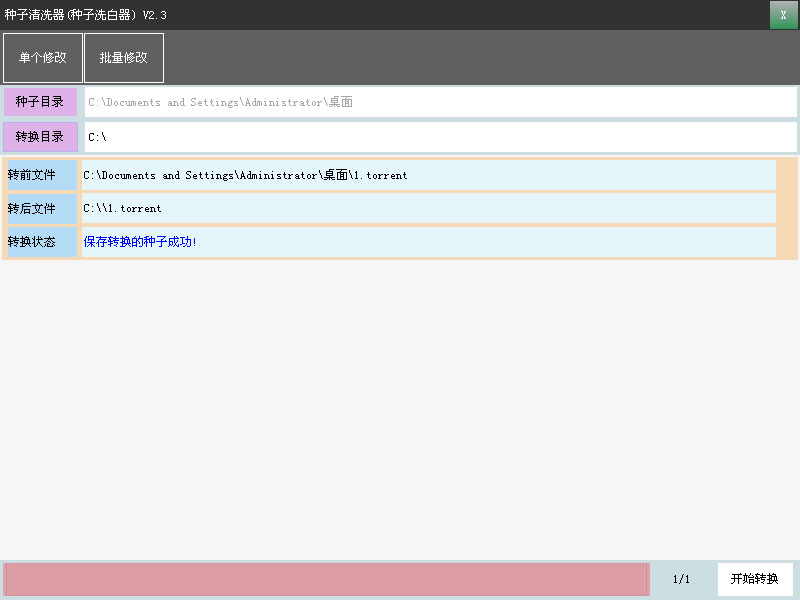800x600 pixels.
Task: Focus the conversion directory field showing C:\
Action: click(x=440, y=137)
